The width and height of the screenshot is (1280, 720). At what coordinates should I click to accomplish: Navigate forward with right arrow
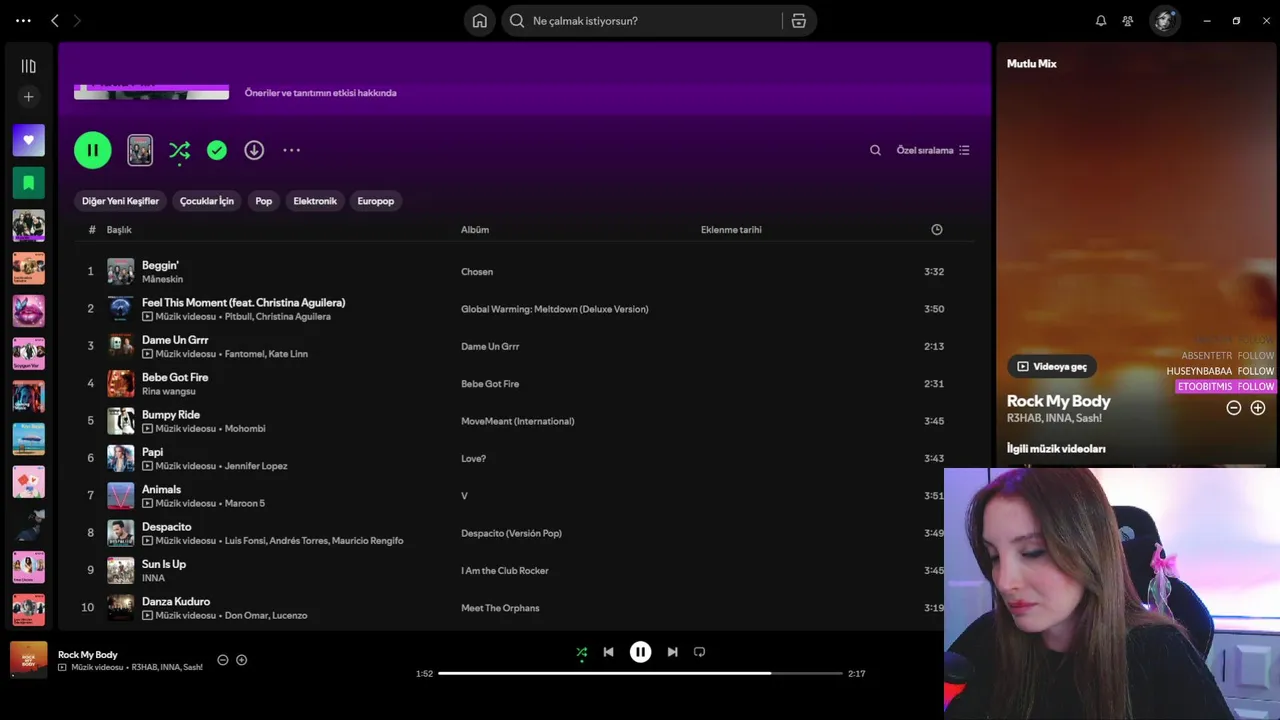tap(77, 21)
